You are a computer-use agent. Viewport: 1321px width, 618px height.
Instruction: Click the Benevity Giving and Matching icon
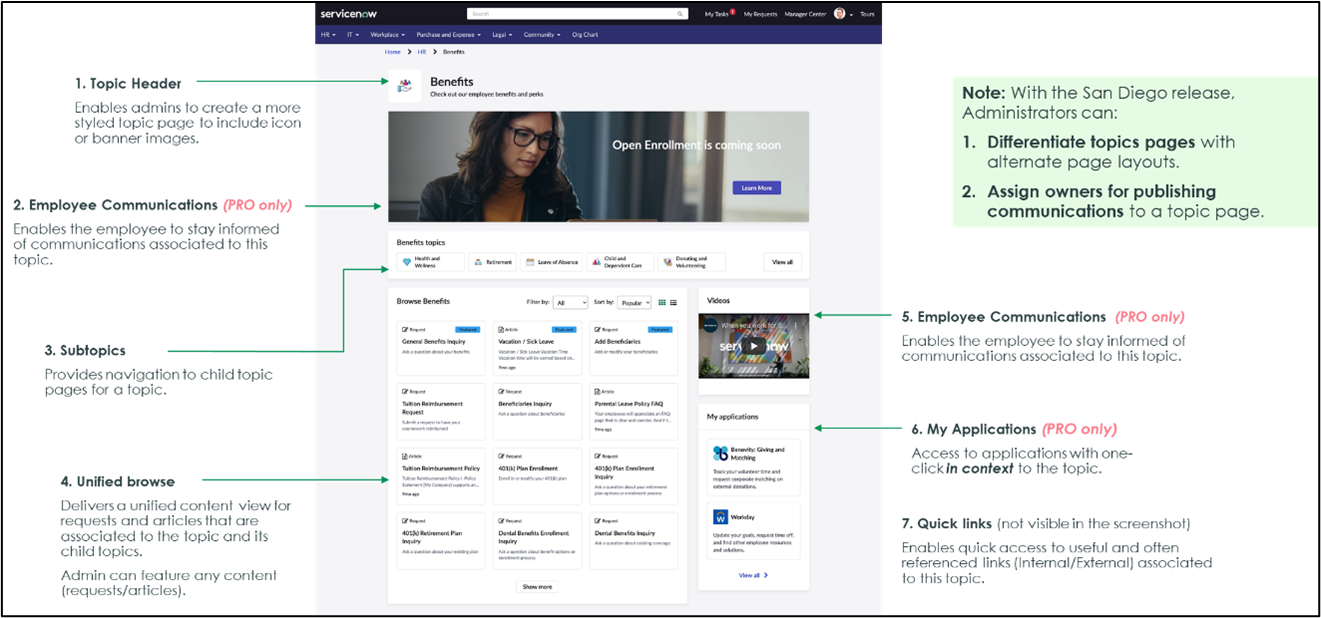tap(720, 453)
